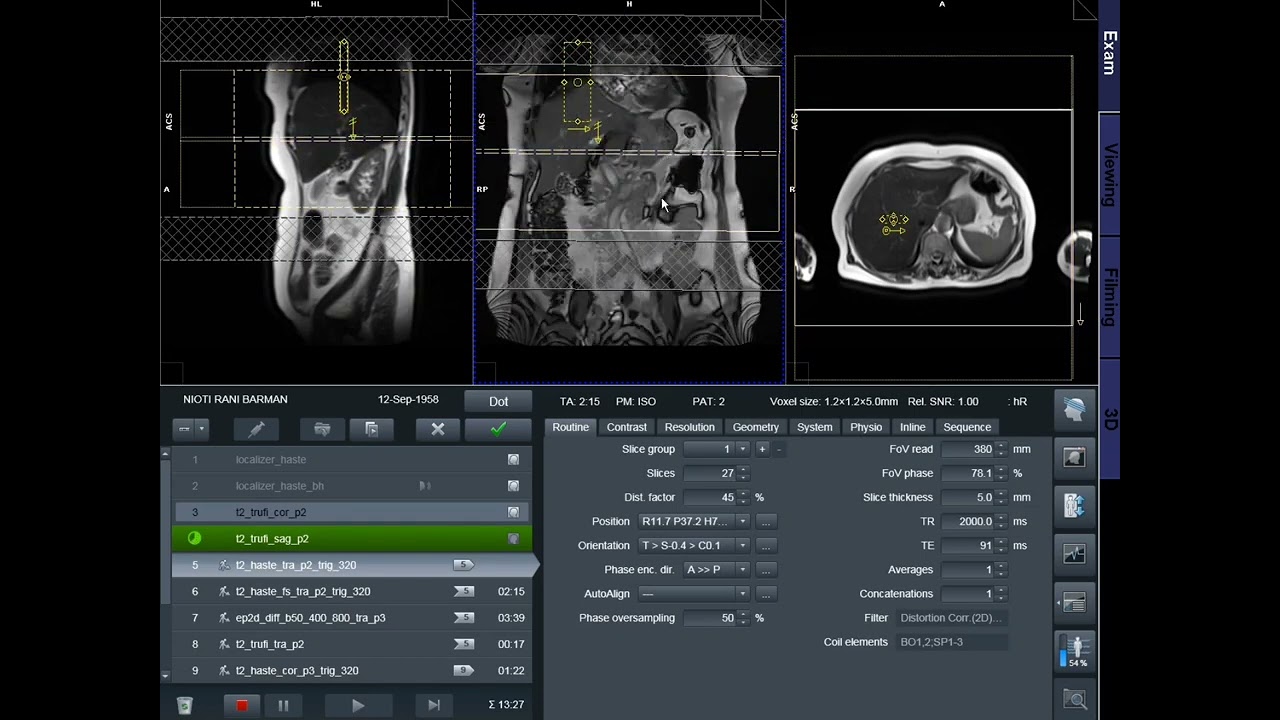Image resolution: width=1280 pixels, height=720 pixels.
Task: Expand the inline display panel icon
Action: 1074,602
